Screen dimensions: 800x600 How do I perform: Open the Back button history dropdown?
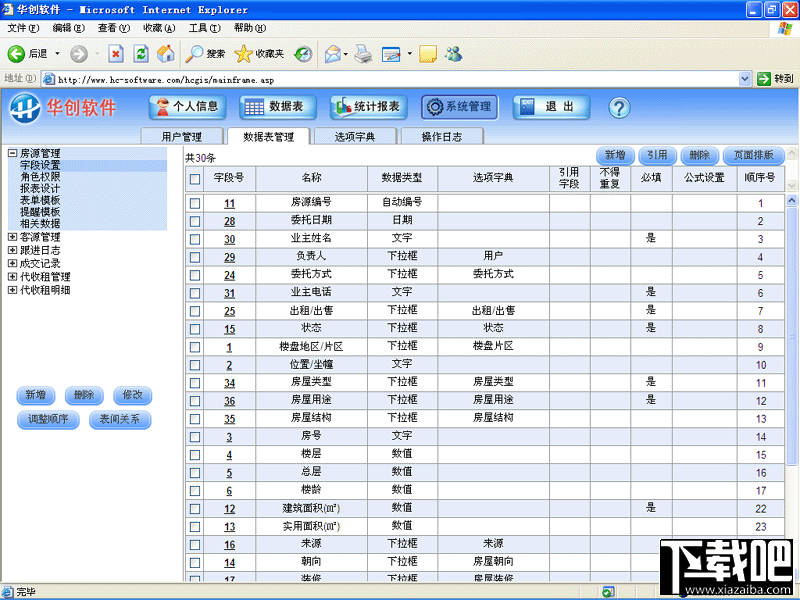[57, 54]
